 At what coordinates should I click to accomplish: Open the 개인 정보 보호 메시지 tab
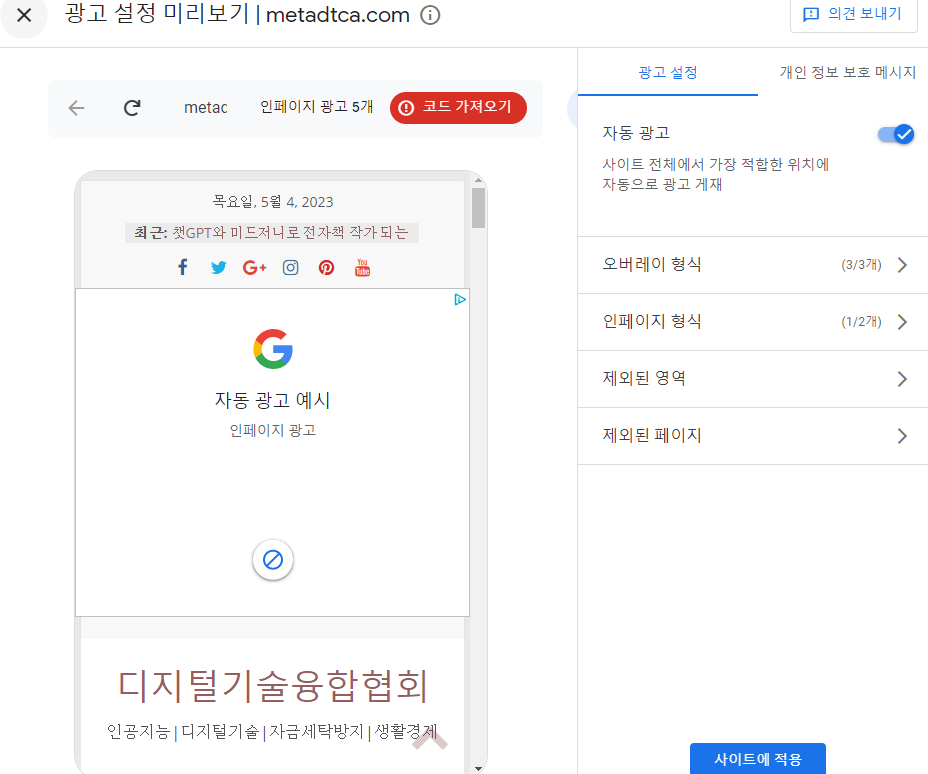coord(848,73)
